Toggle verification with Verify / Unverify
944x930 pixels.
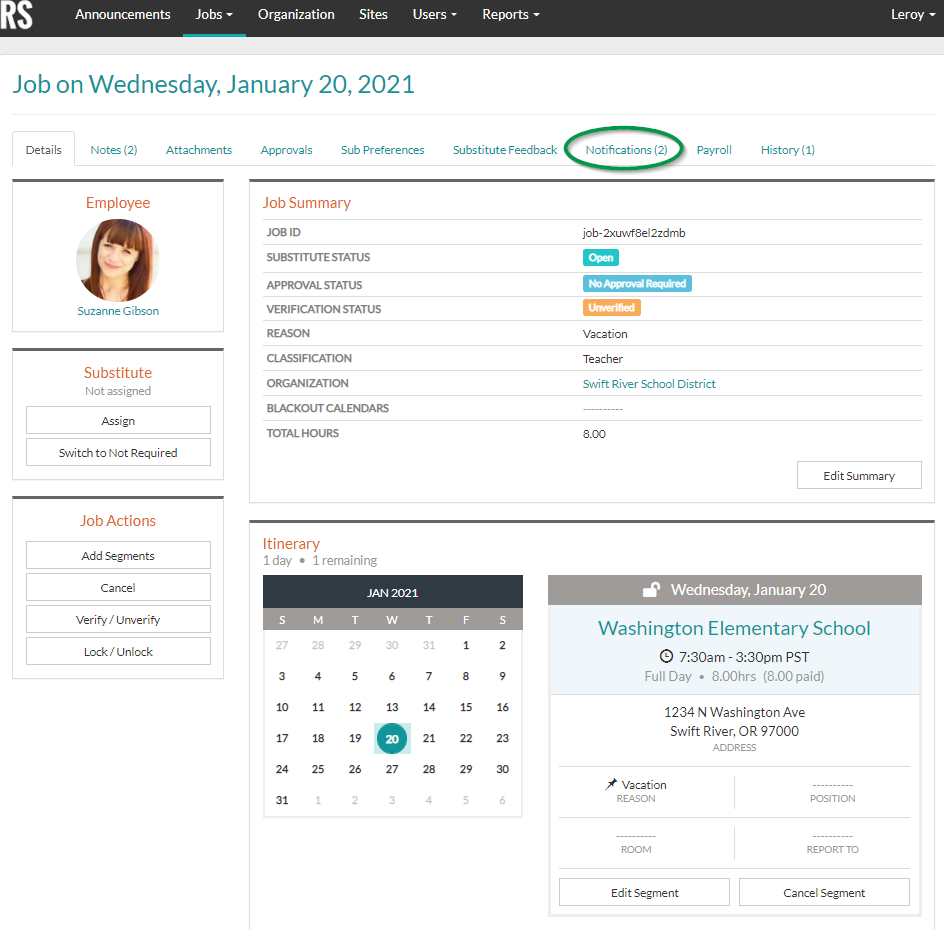pos(118,619)
